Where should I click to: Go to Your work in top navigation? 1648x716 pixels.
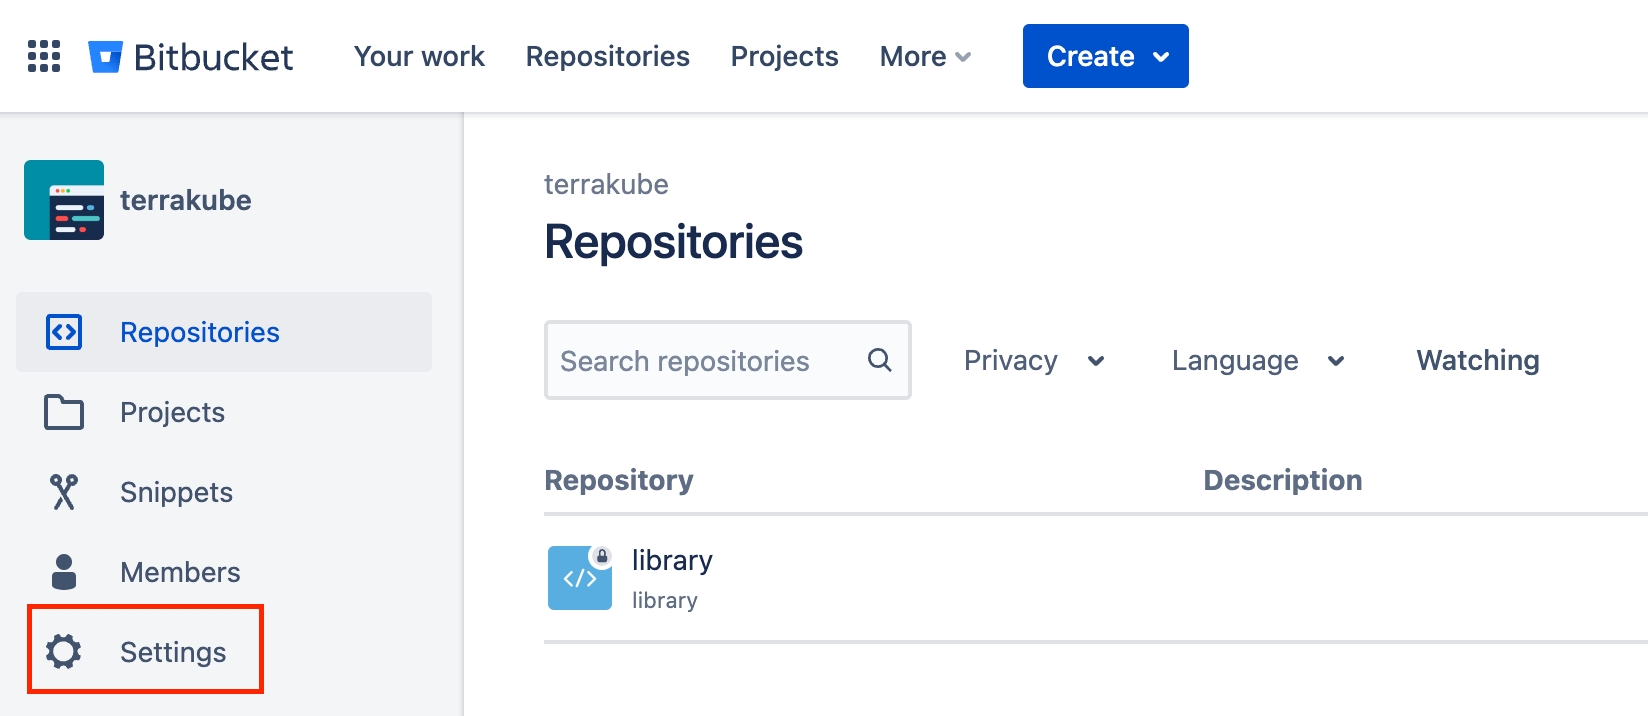(419, 57)
